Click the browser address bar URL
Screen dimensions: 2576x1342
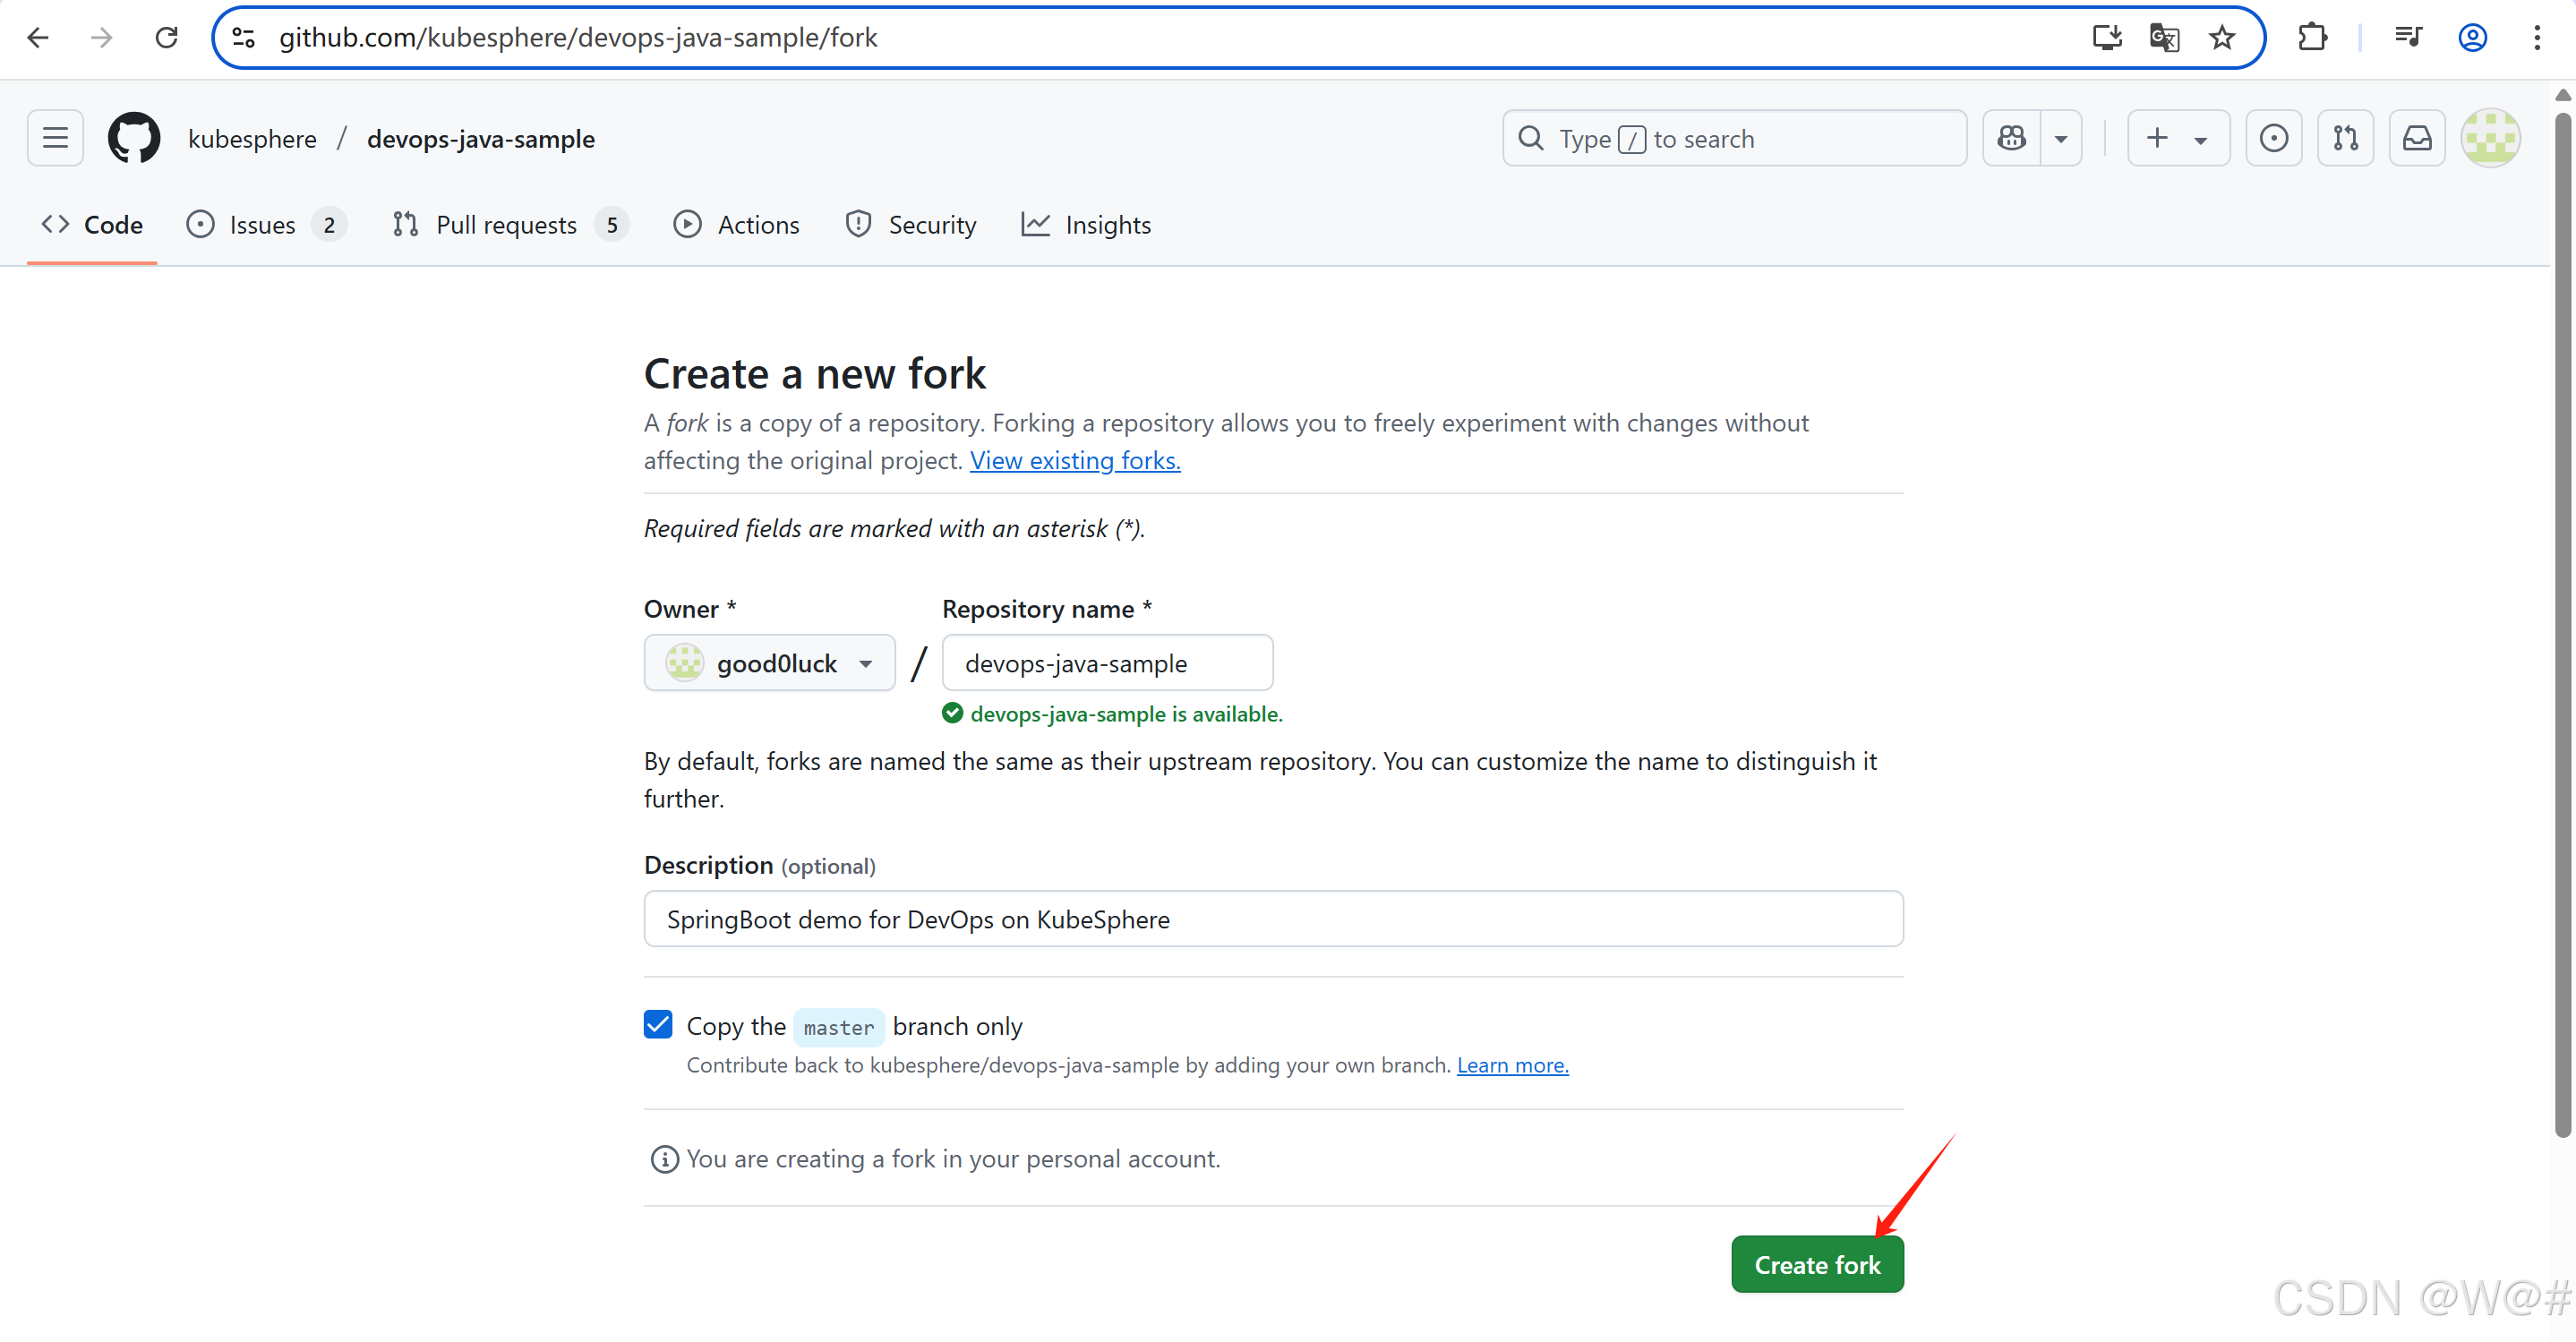pos(578,38)
